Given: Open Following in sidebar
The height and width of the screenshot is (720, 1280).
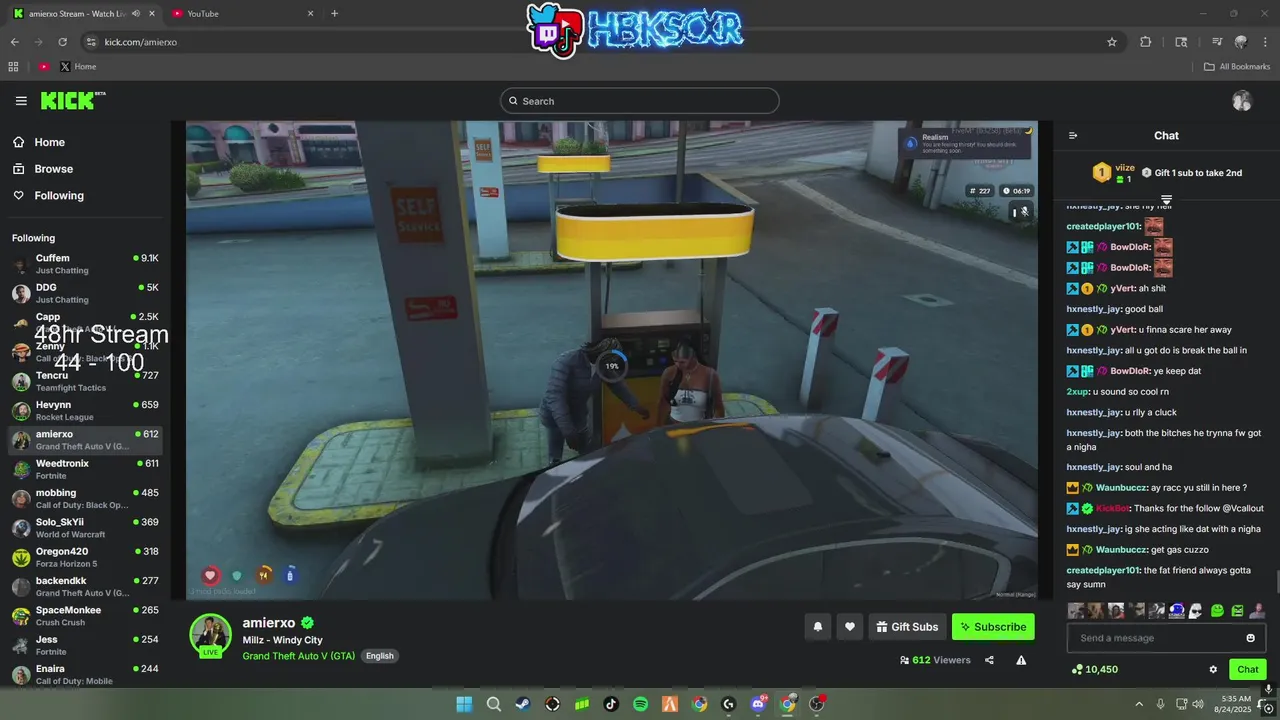Looking at the screenshot, I should [x=49, y=195].
